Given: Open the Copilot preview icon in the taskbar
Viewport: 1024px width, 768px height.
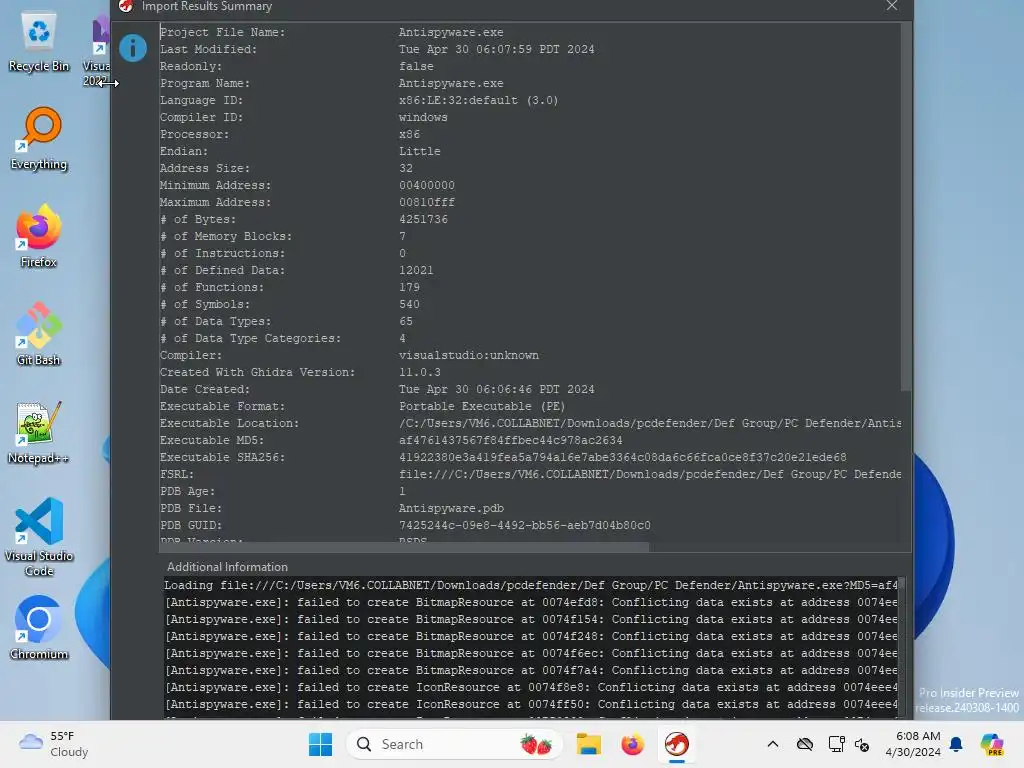Looking at the screenshot, I should click(992, 744).
